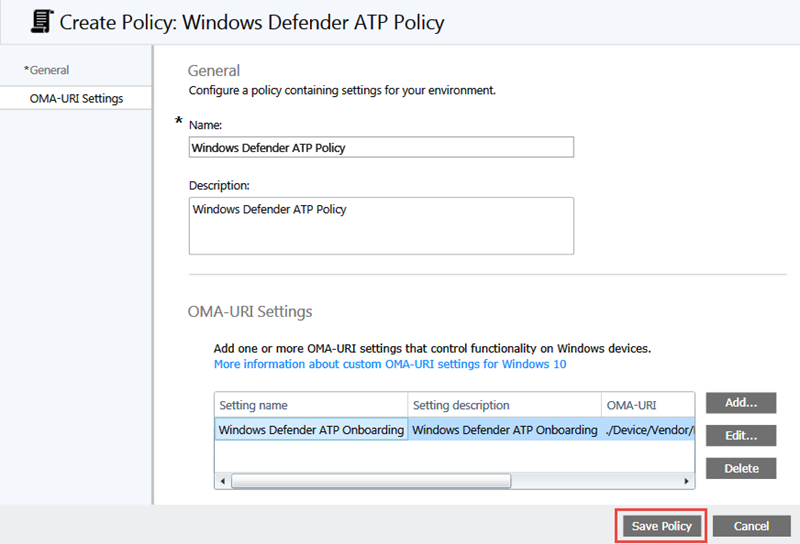Select the setting description cell in row
Viewport: 800px width, 544px height.
504,430
